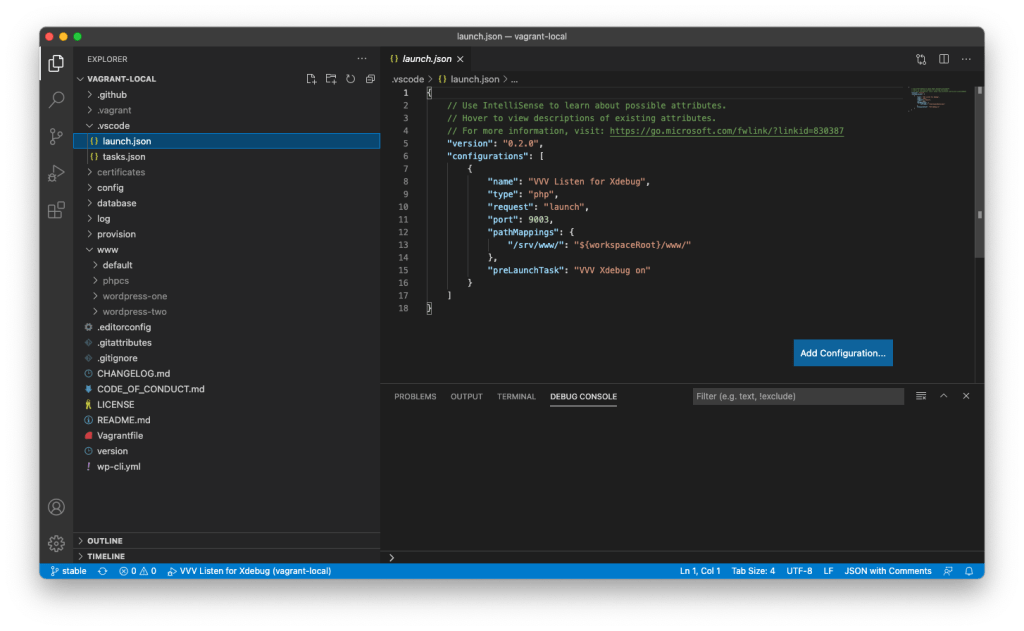Collapse the www folder
This screenshot has height=631, width=1024.
click(x=107, y=250)
